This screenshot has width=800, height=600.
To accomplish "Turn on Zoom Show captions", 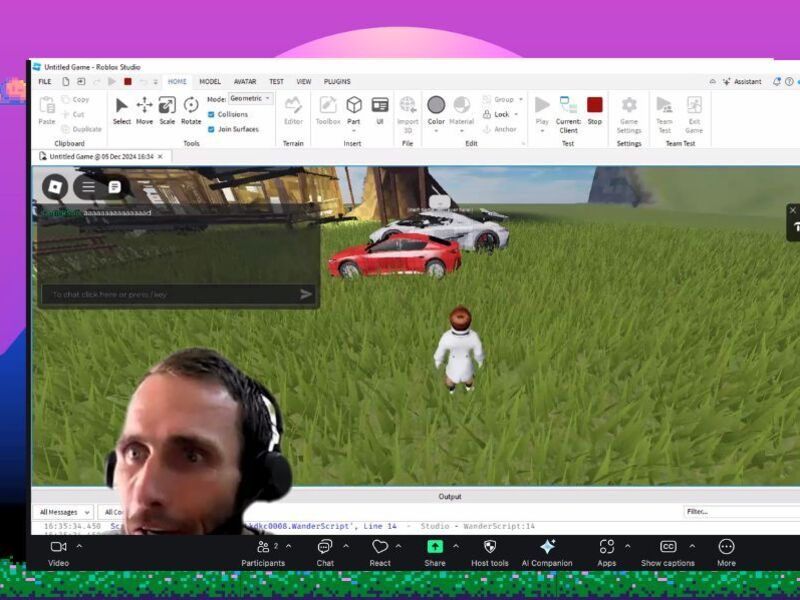I will pyautogui.click(x=667, y=547).
